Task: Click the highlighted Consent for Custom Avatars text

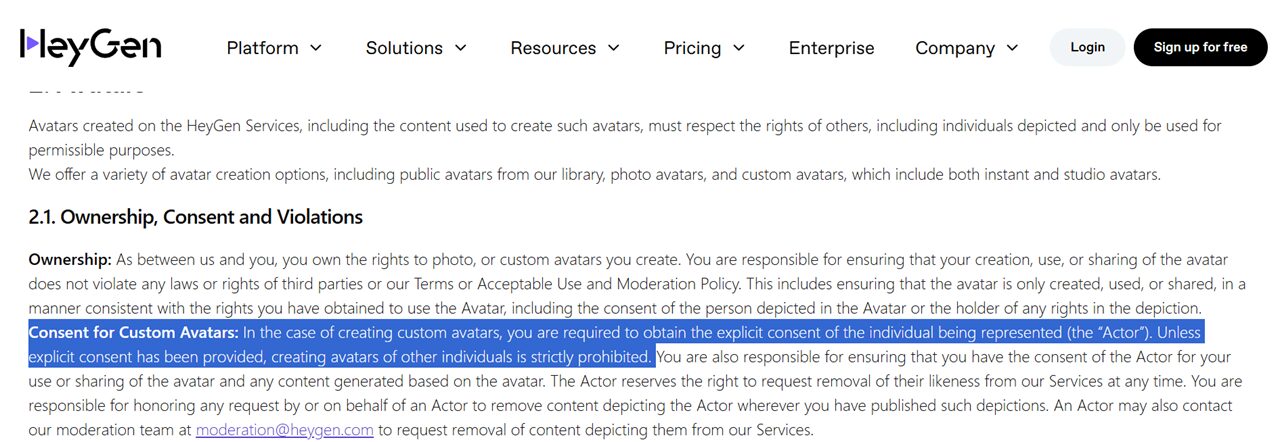Action: point(133,332)
